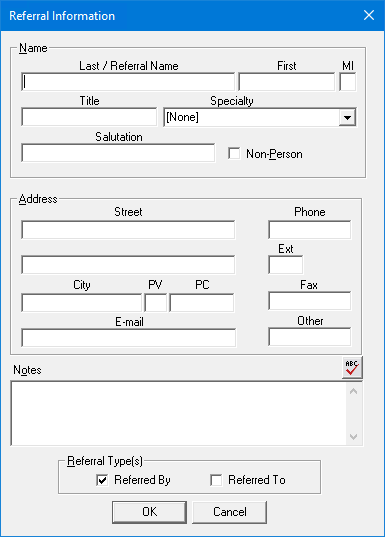Click into the First name field

pos(286,82)
